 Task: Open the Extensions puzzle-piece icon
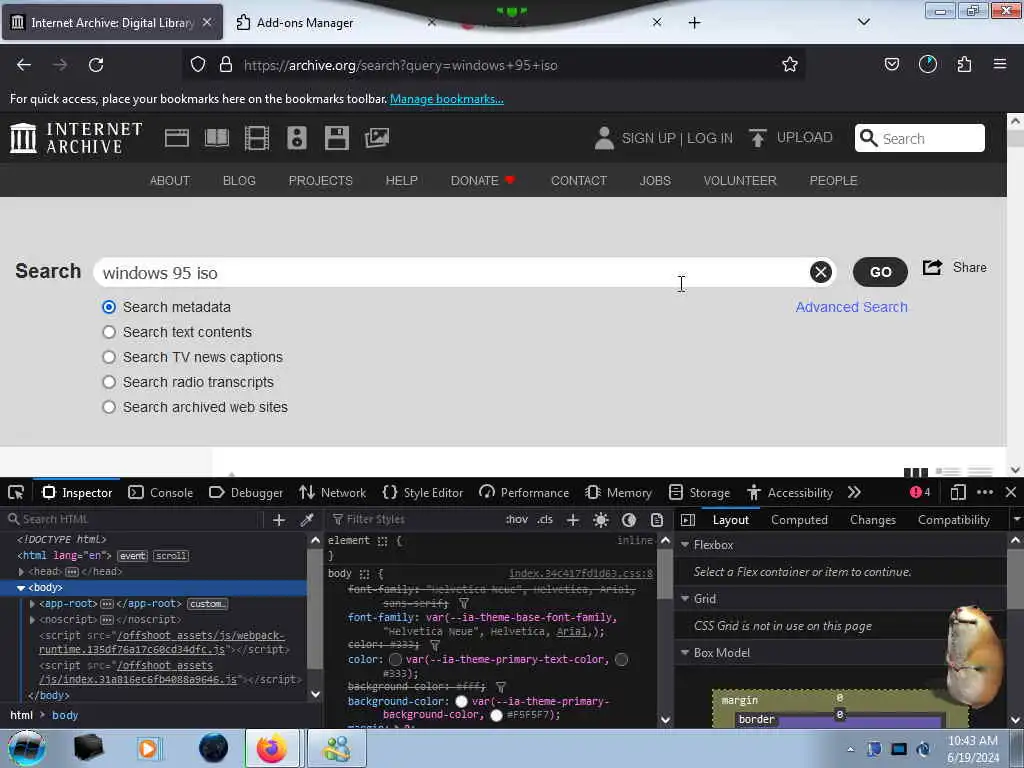964,65
